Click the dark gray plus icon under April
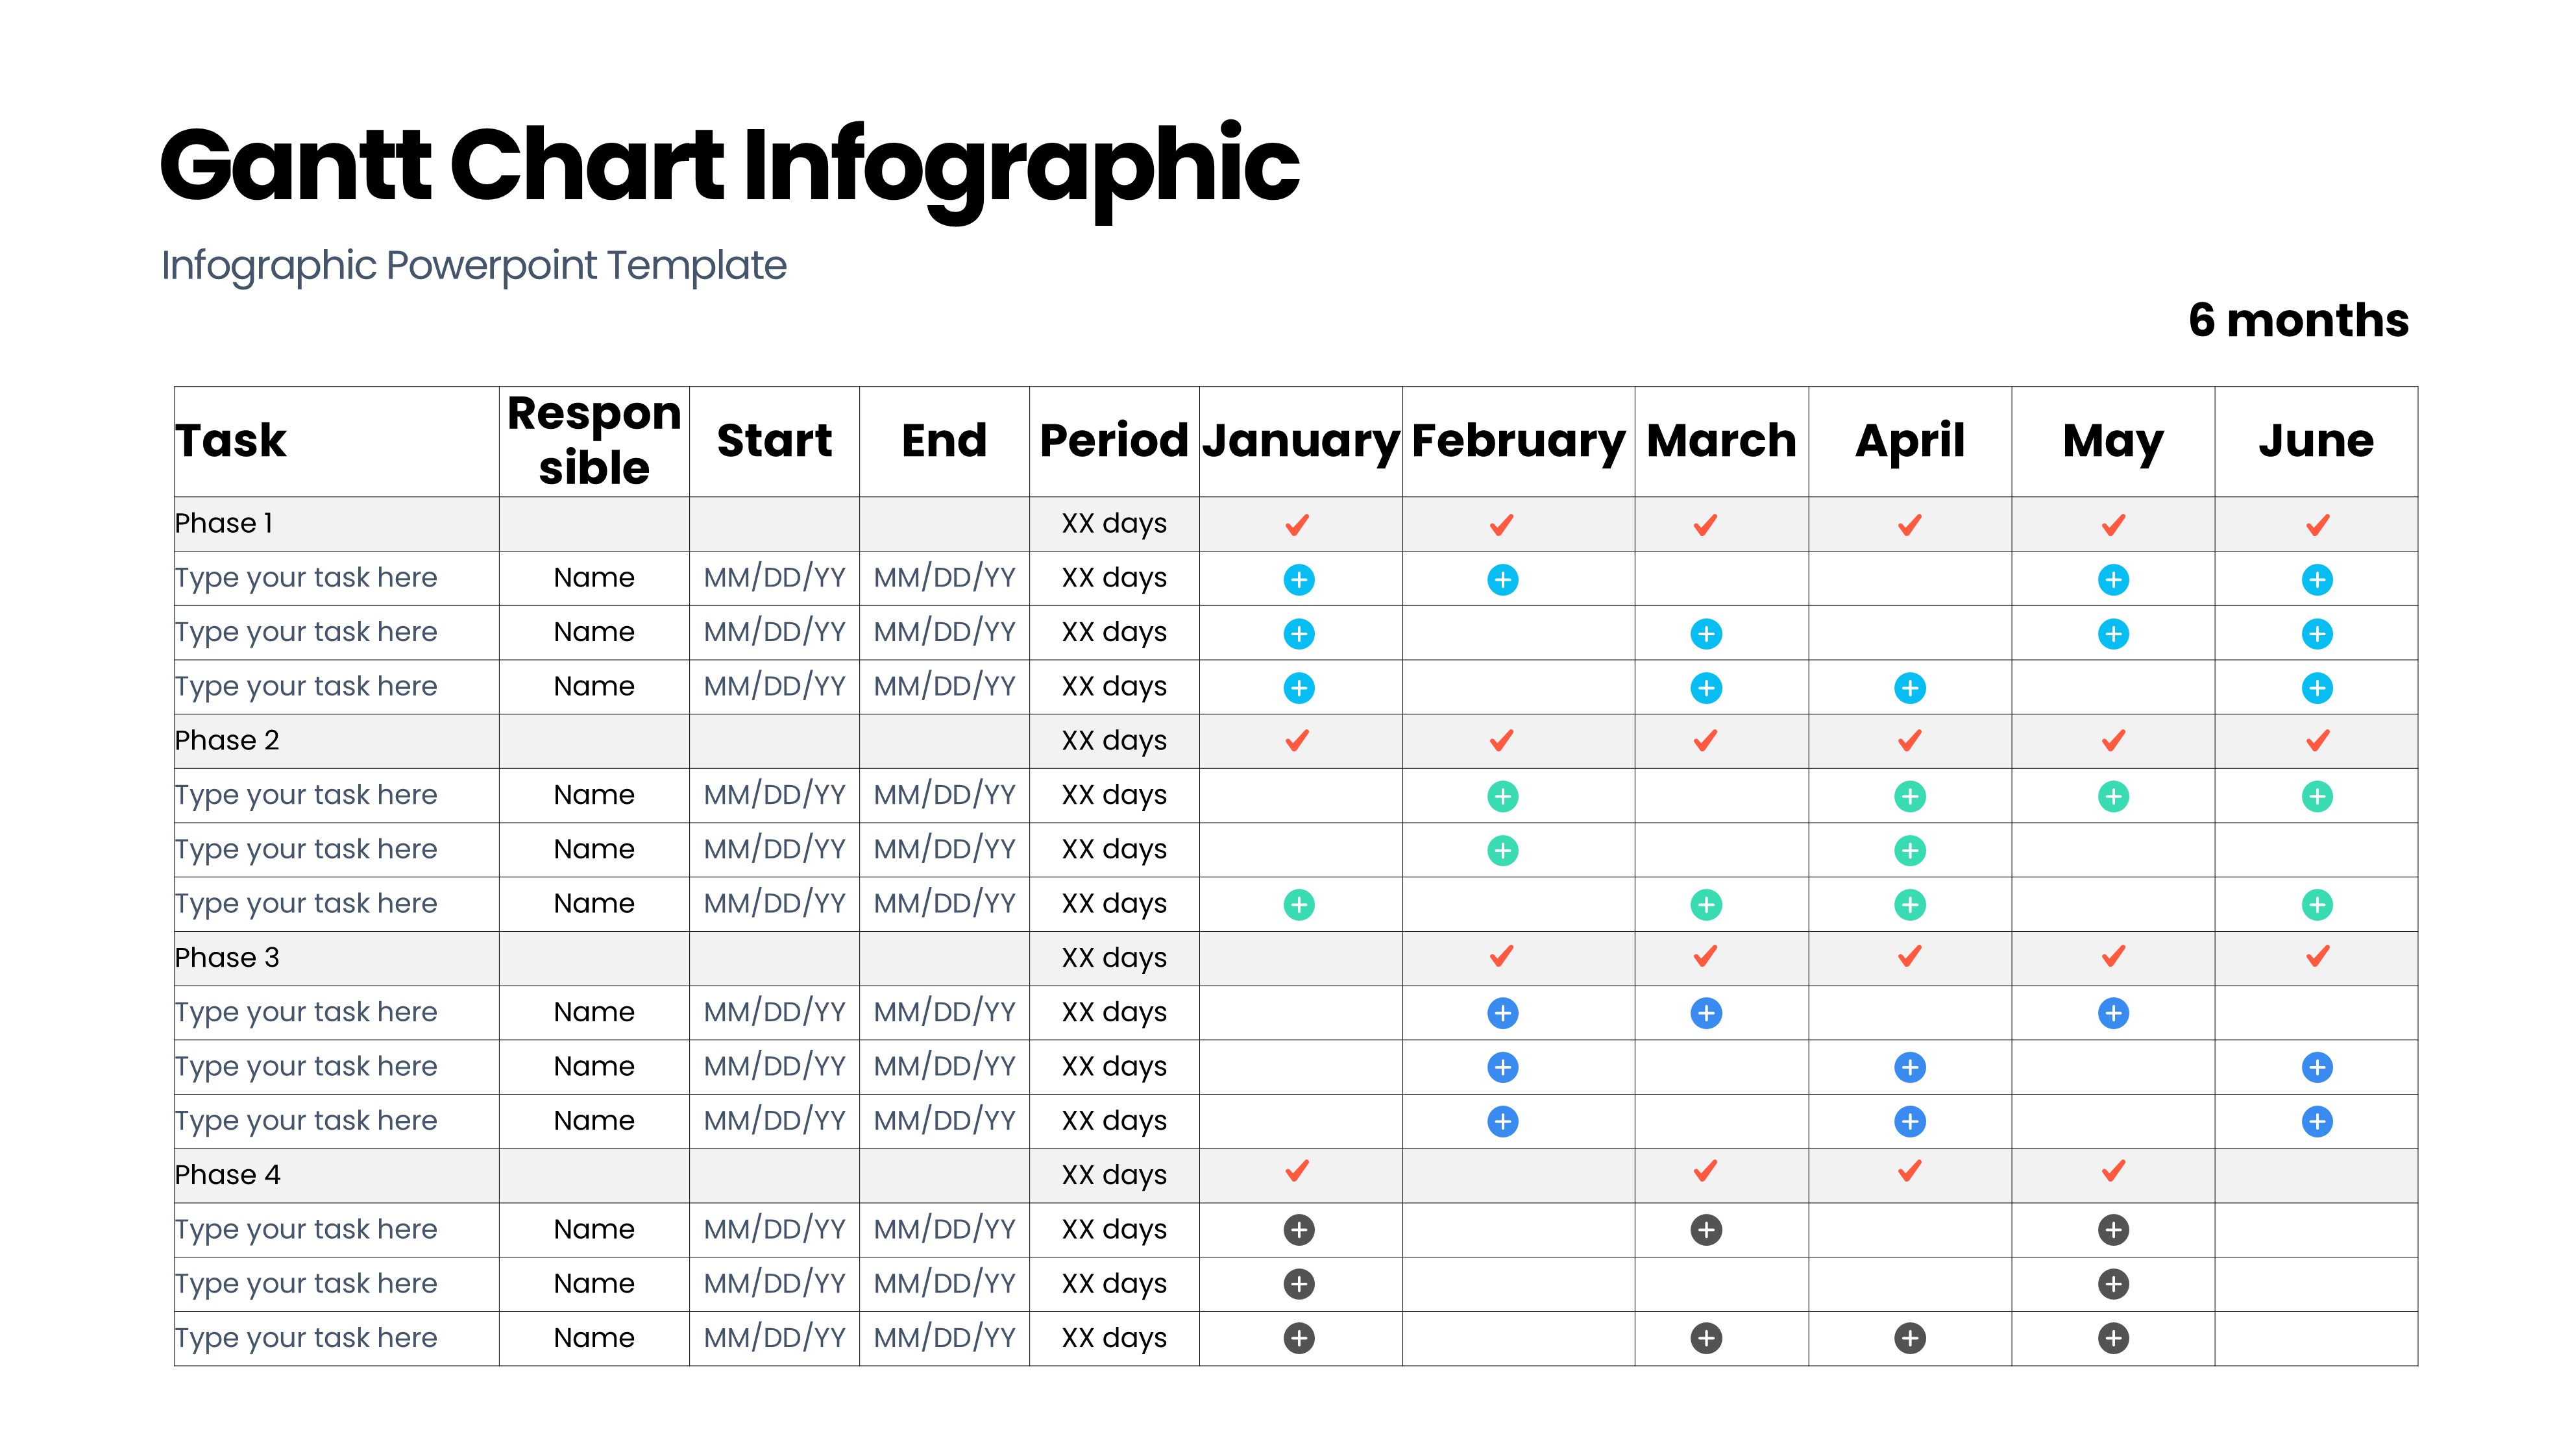 click(1910, 1338)
